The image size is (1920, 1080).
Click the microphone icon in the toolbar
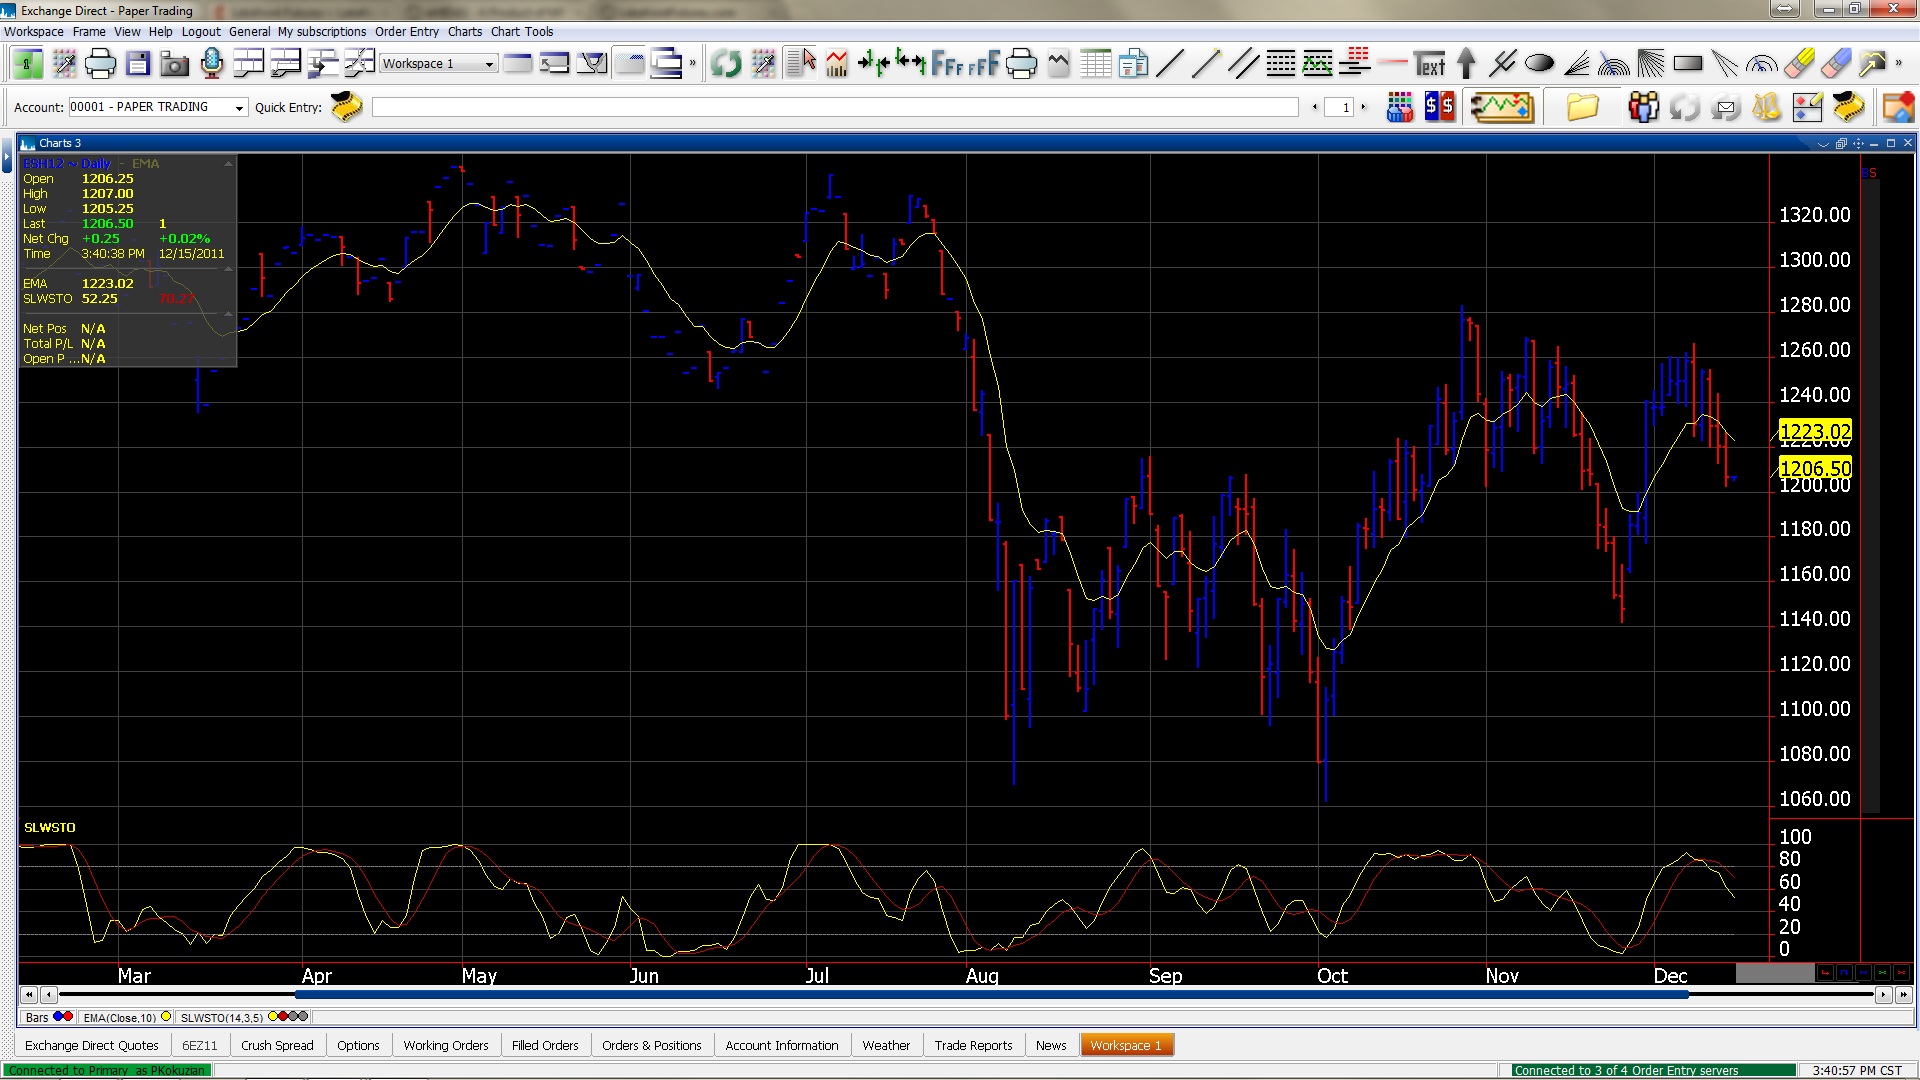[212, 64]
